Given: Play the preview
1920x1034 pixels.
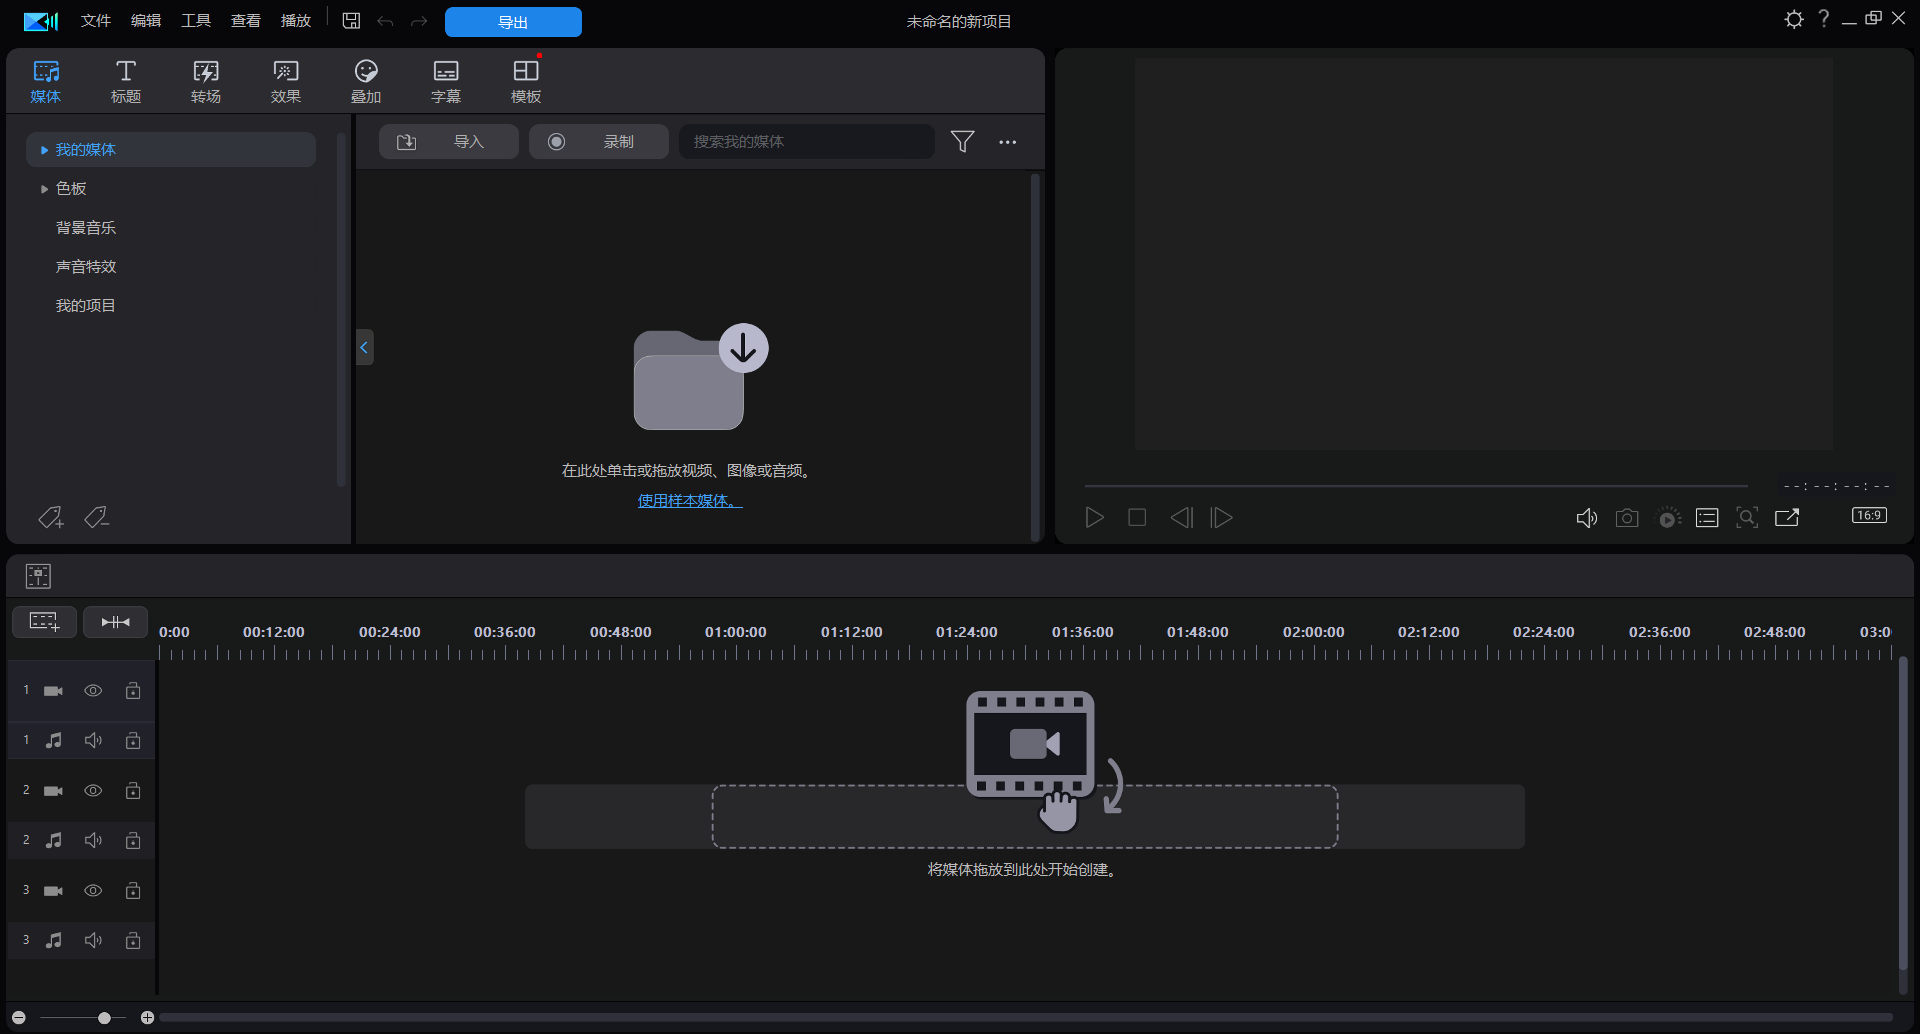Looking at the screenshot, I should coord(1095,518).
